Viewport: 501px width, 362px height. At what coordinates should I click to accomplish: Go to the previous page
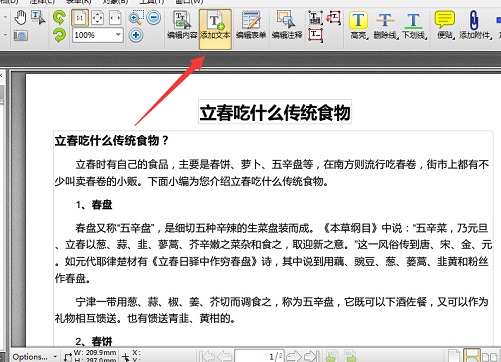tap(226, 357)
